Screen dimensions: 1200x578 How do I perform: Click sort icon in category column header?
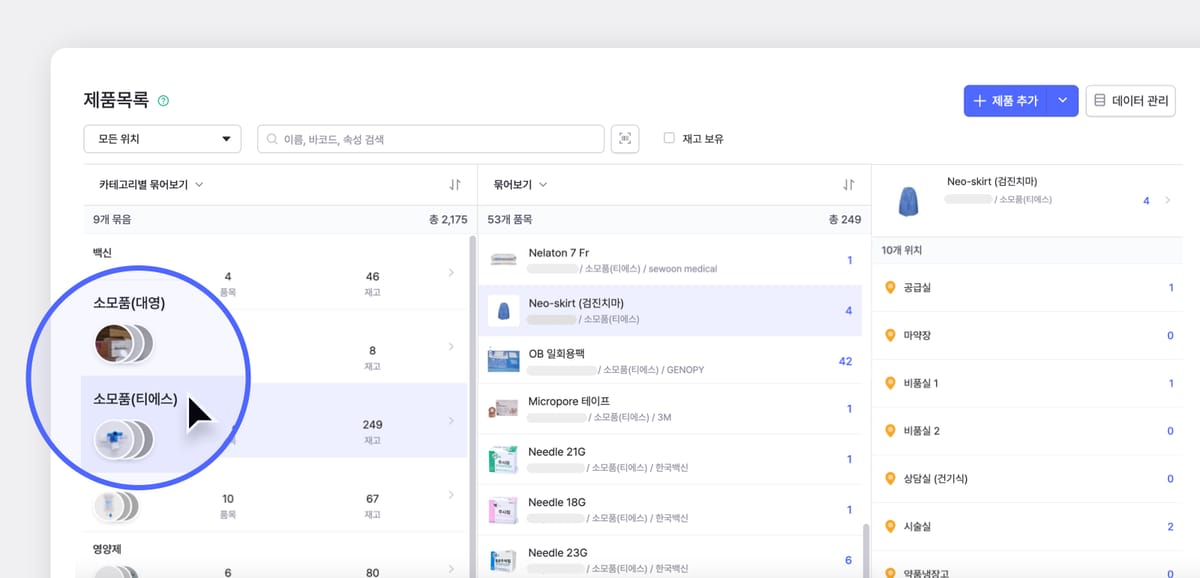pos(455,185)
